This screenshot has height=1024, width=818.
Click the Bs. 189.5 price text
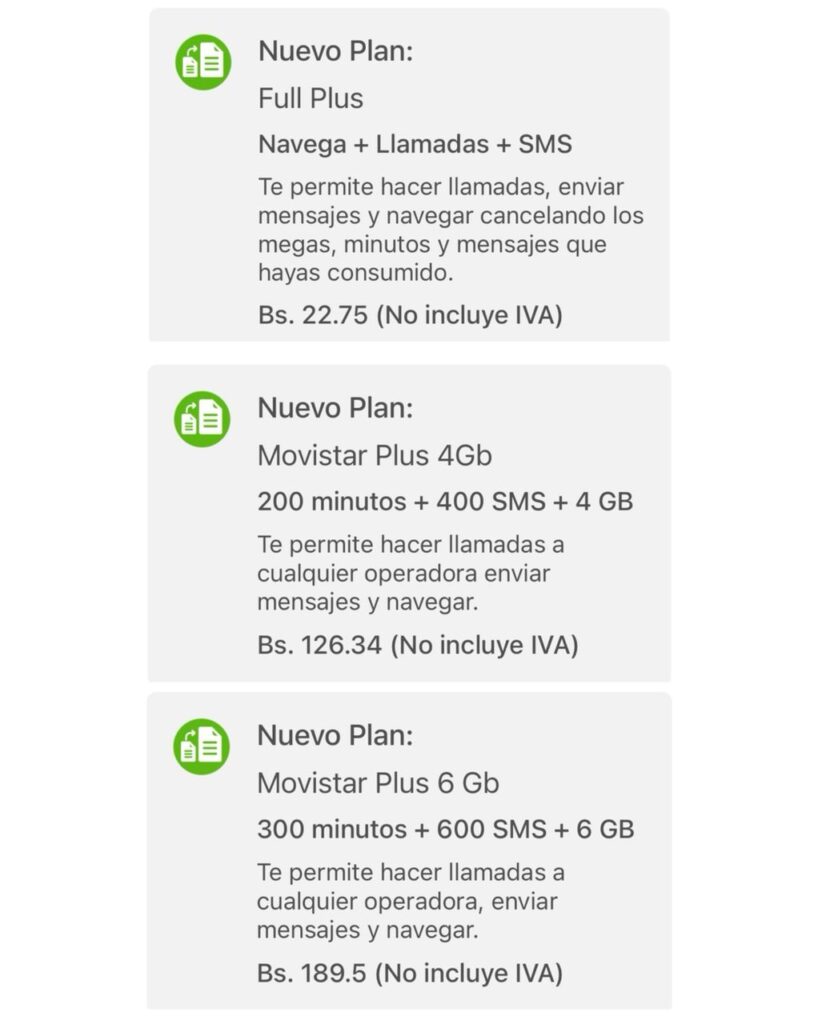[x=410, y=972]
